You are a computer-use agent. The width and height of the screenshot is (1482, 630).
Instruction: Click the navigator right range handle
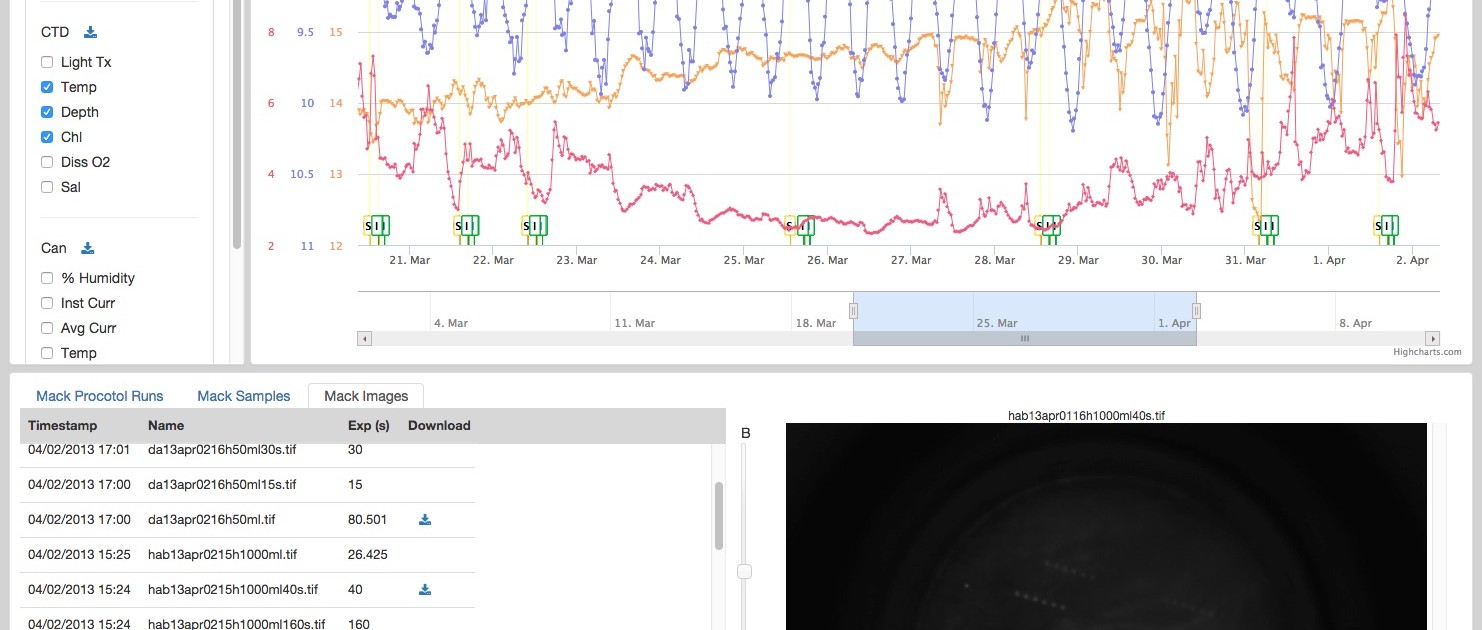1196,311
